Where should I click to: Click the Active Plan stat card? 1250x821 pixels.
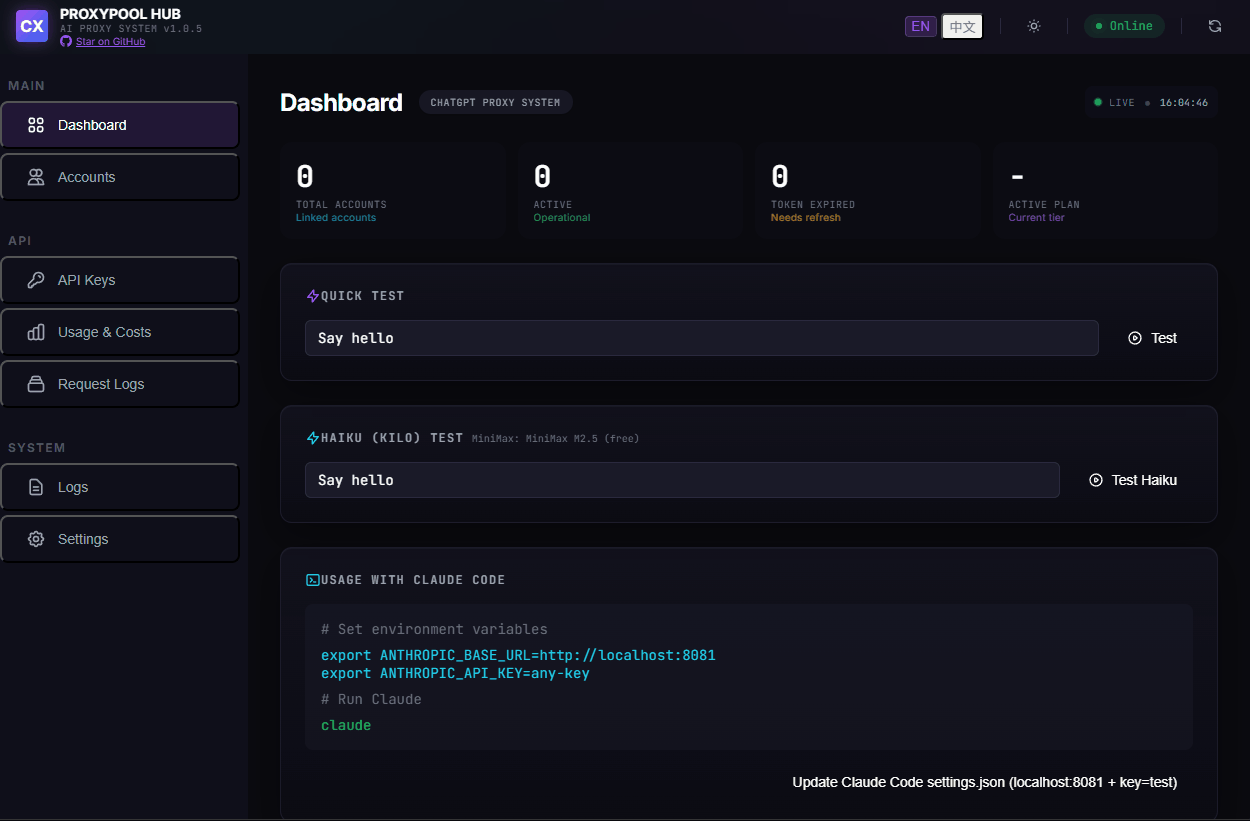[1105, 190]
